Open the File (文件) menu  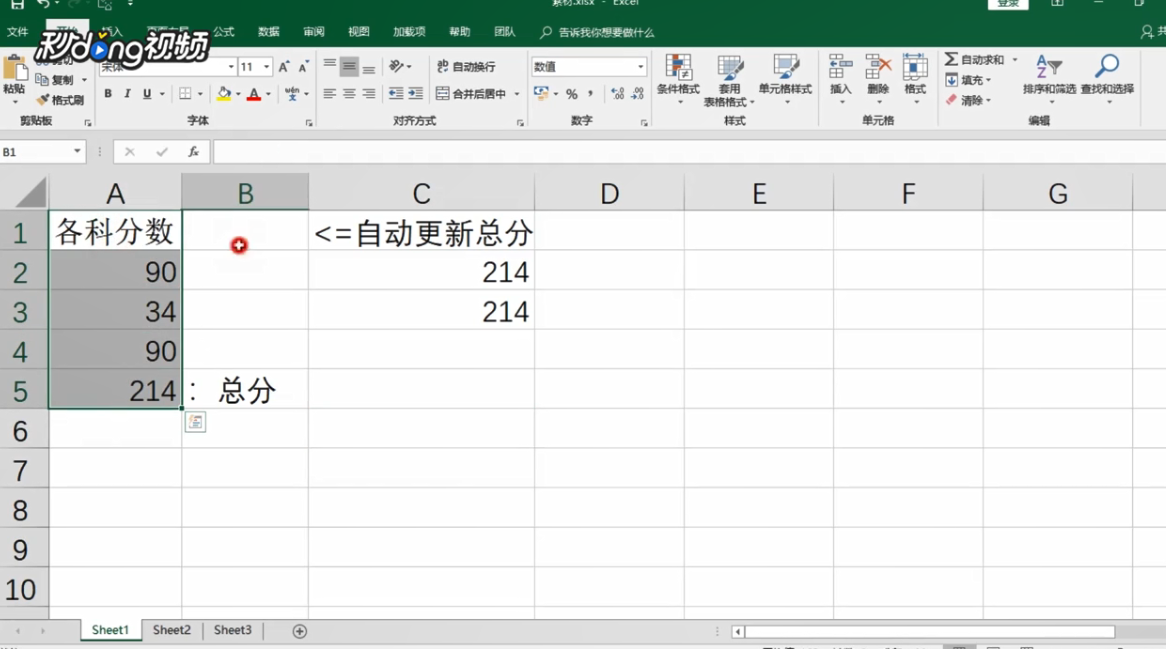pyautogui.click(x=17, y=32)
